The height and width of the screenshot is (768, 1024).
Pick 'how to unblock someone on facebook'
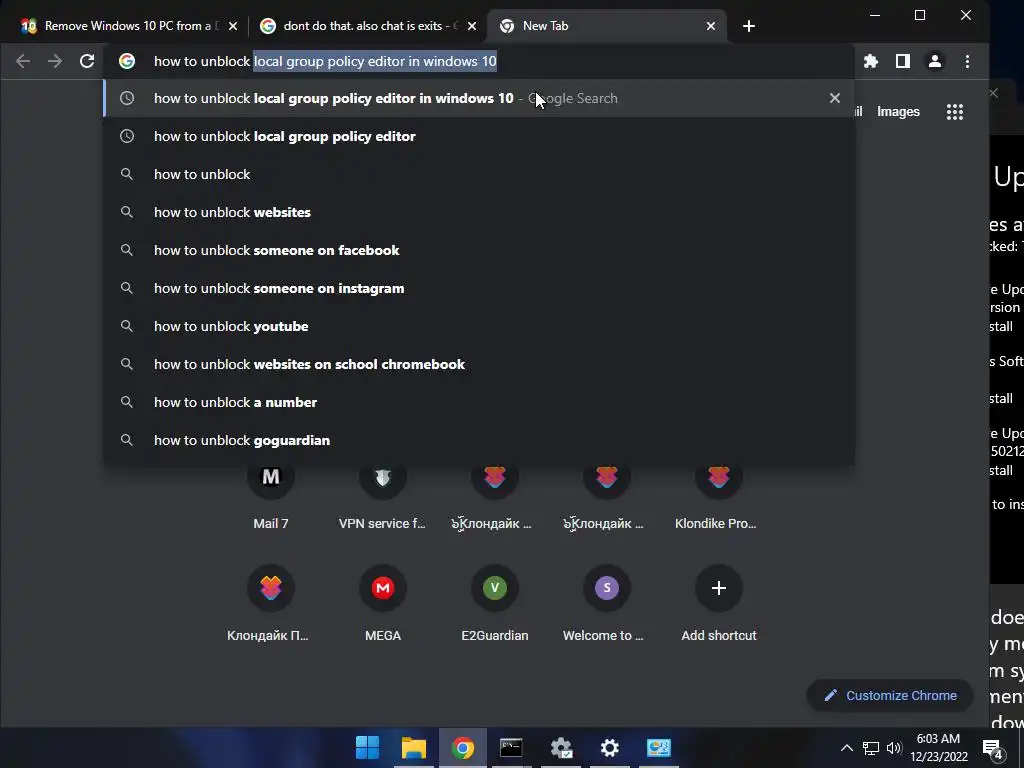tap(479, 250)
